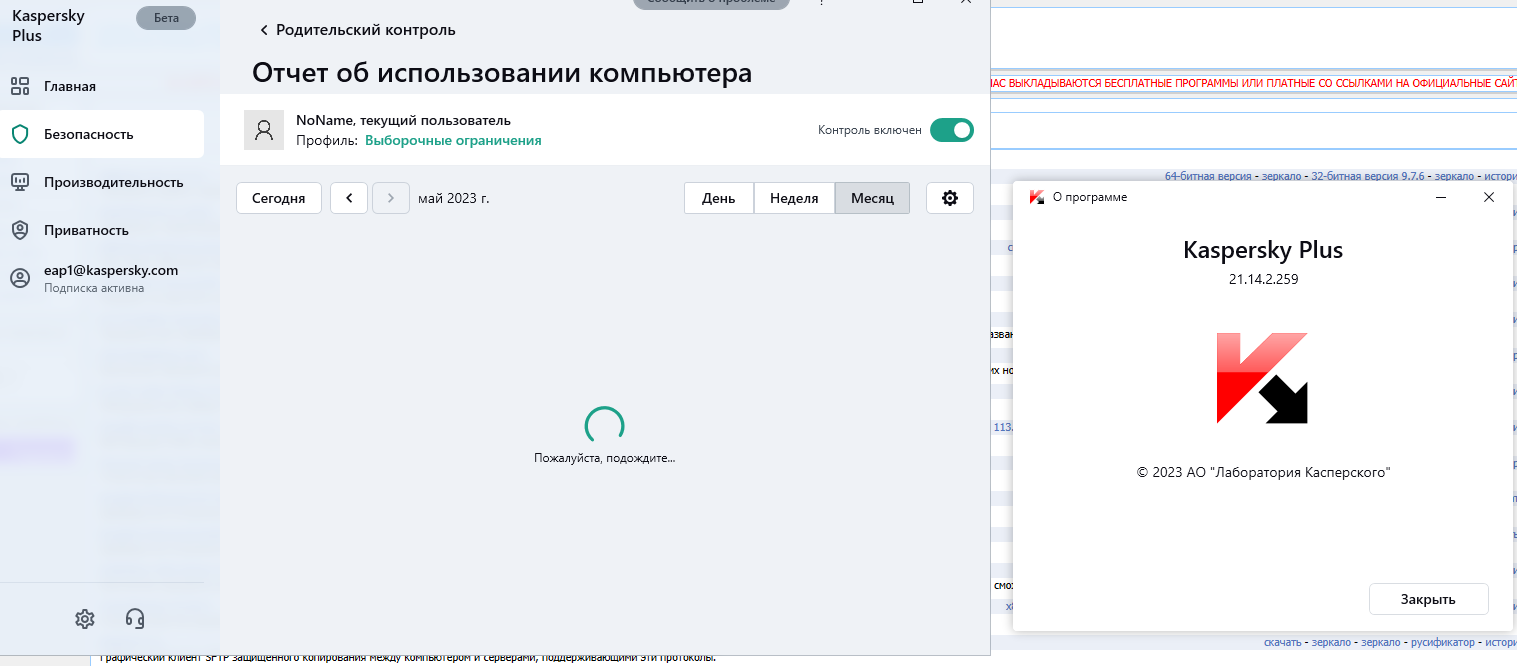Click NoName, текущий пользователь text
This screenshot has width=1517, height=666.
pyautogui.click(x=403, y=121)
